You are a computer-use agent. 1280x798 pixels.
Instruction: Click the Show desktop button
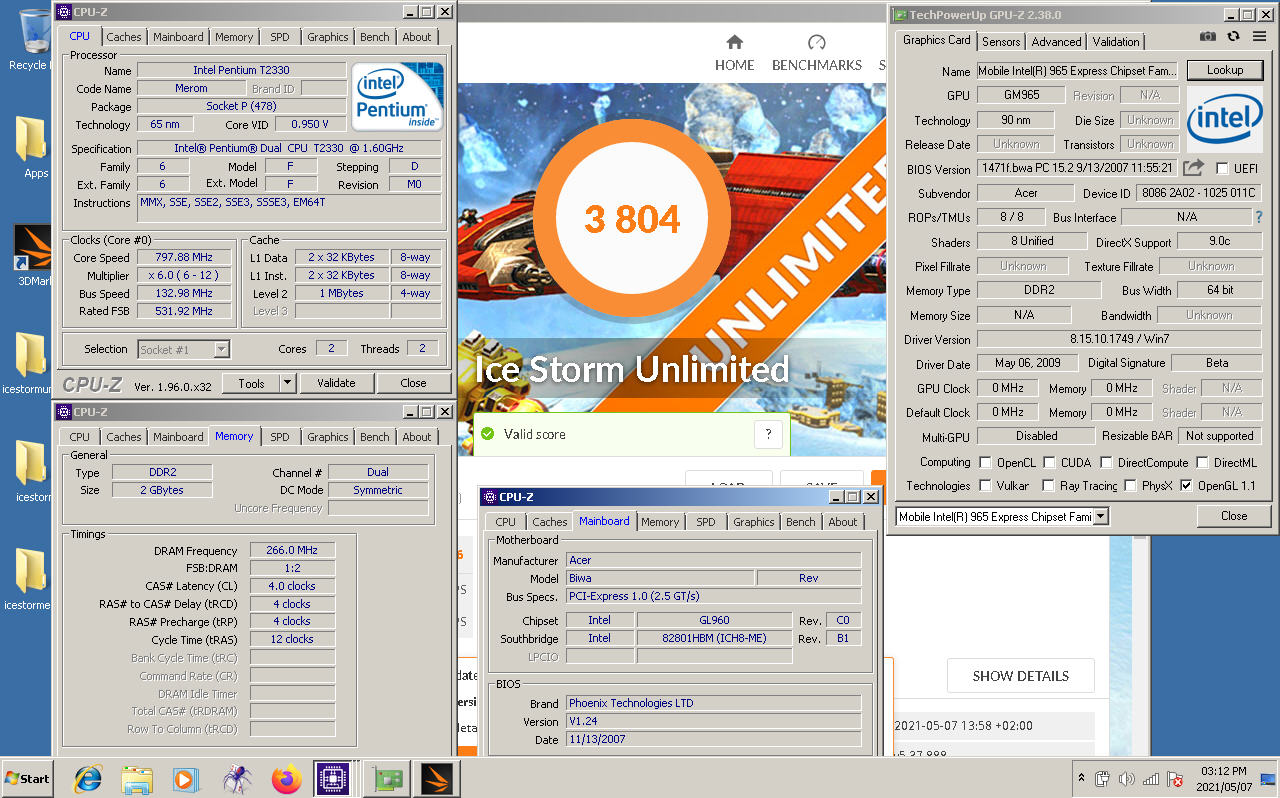(1268, 778)
